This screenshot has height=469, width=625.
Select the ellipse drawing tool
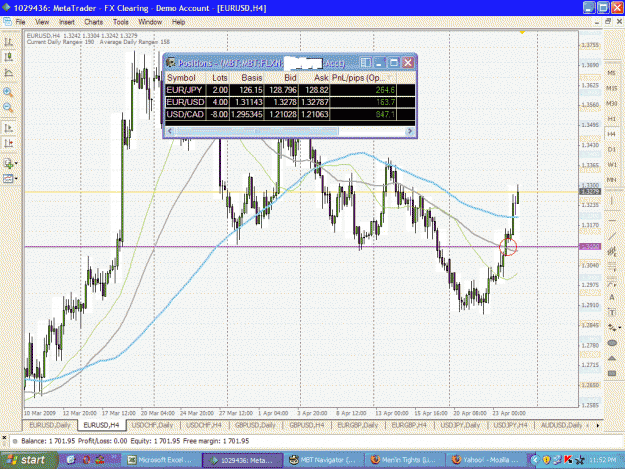coord(611,343)
